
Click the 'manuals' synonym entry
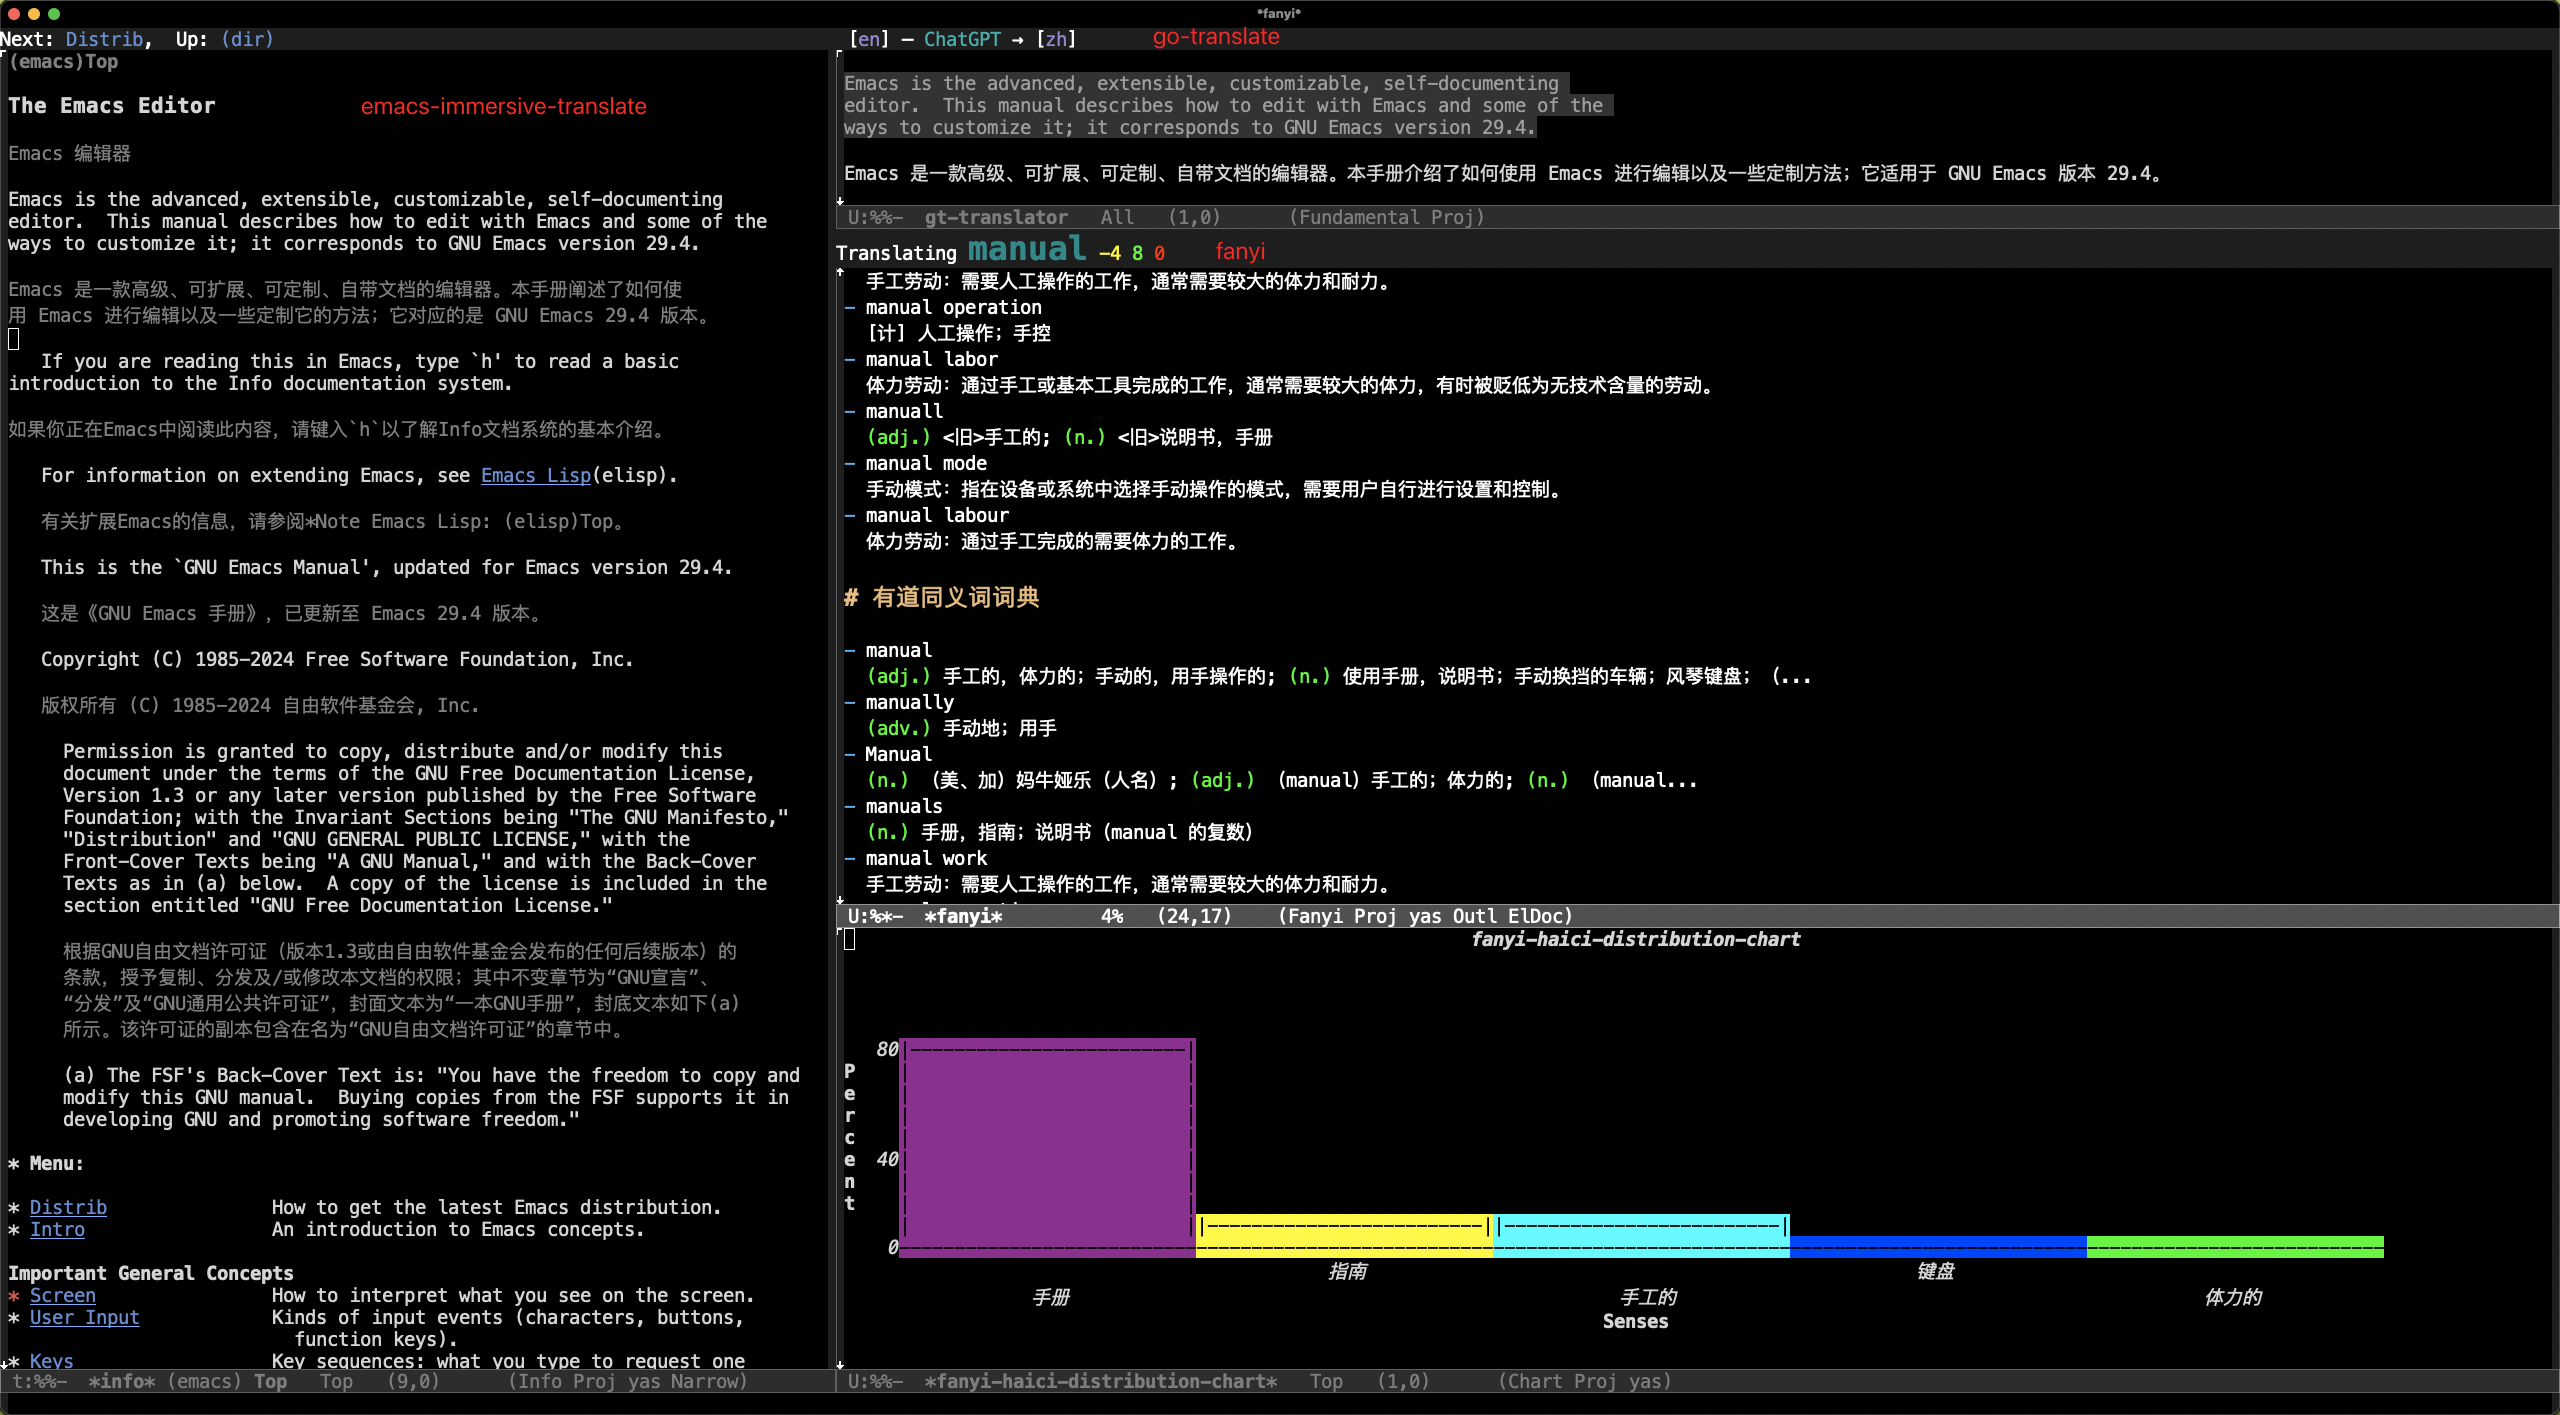[x=904, y=806]
